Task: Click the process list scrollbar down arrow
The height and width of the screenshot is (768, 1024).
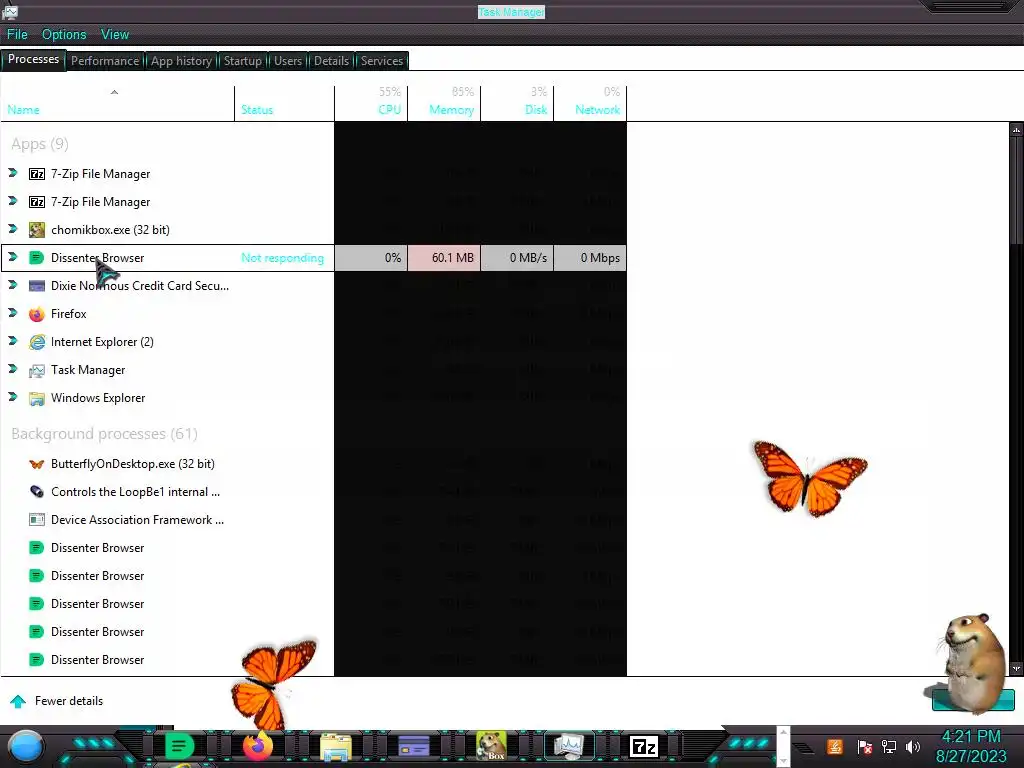Action: pos(1016,669)
